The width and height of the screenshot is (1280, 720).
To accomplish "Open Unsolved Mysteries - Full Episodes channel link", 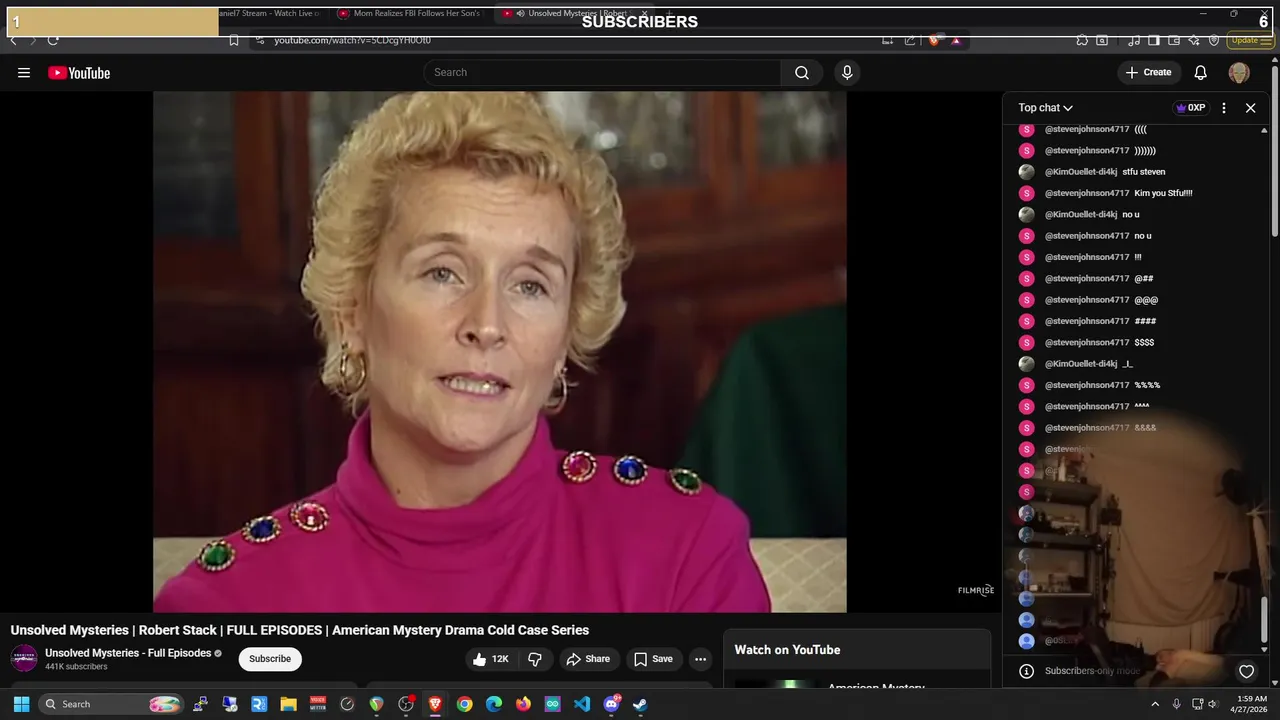I will pyautogui.click(x=128, y=653).
